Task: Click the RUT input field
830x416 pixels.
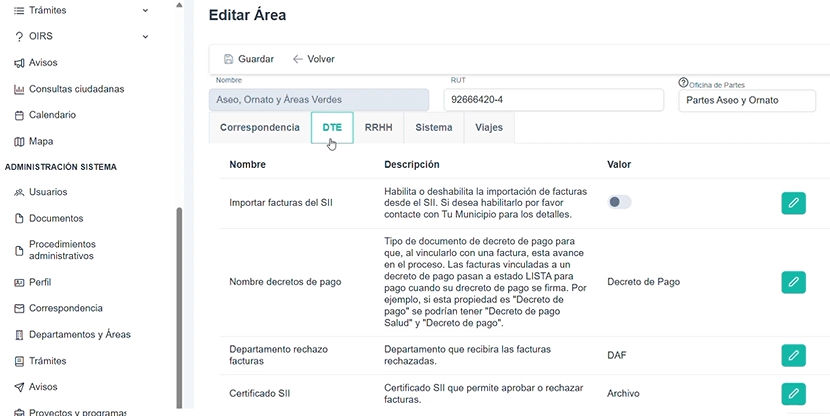Action: click(557, 100)
